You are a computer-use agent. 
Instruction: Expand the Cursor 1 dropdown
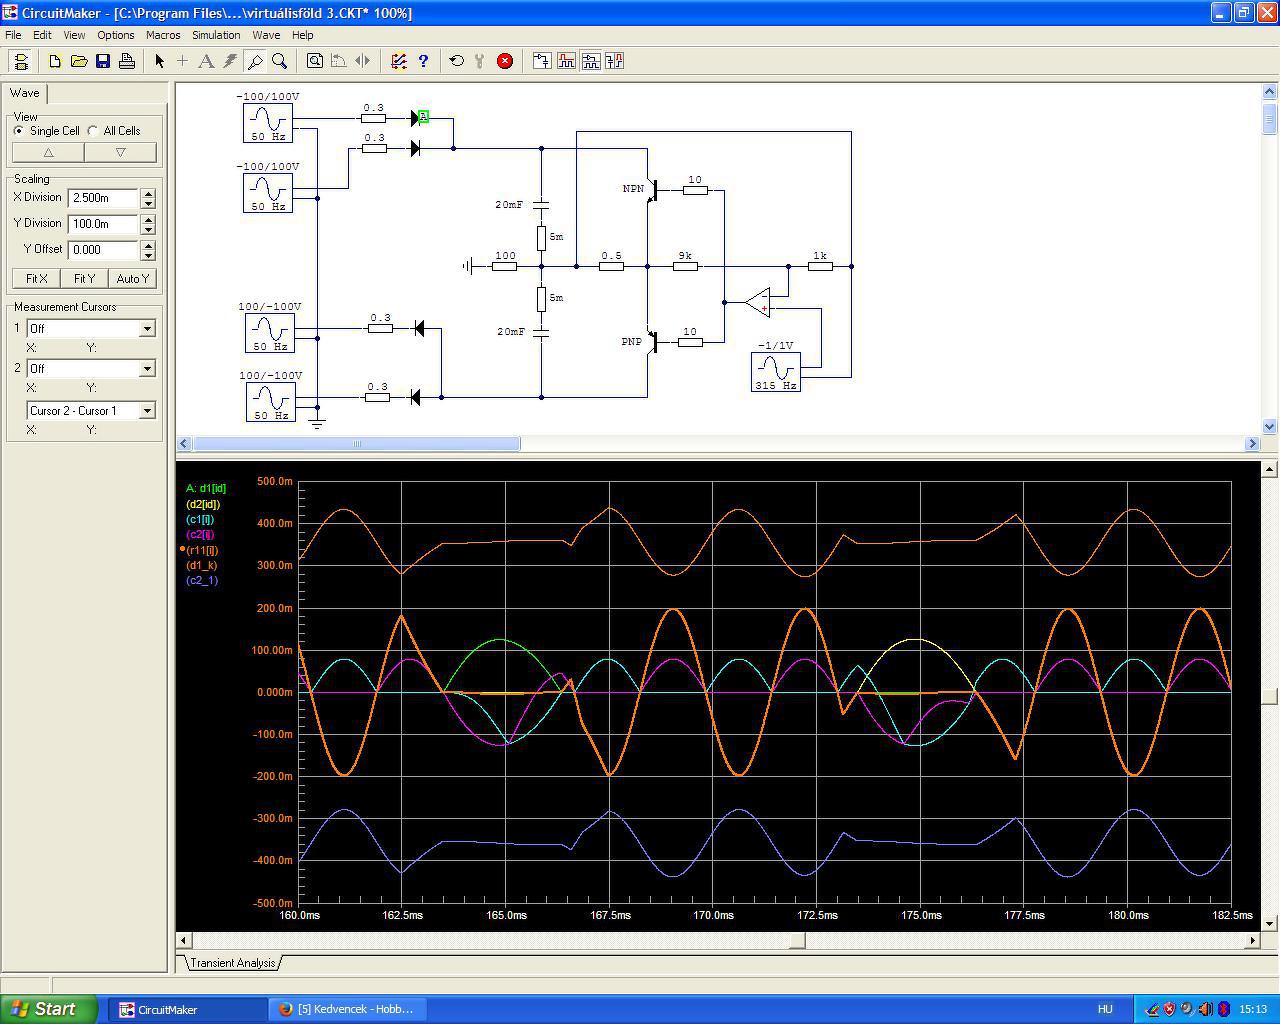(x=147, y=329)
